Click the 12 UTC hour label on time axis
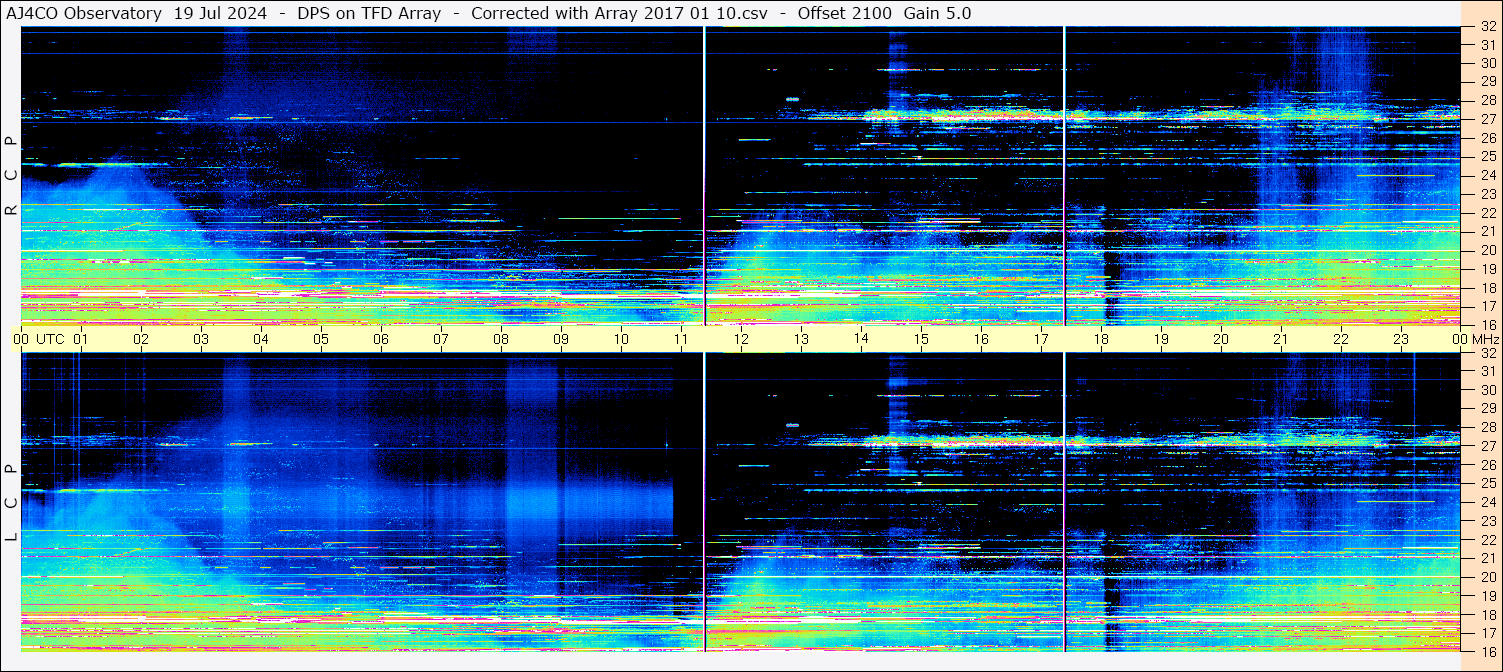The height and width of the screenshot is (672, 1503). [741, 339]
